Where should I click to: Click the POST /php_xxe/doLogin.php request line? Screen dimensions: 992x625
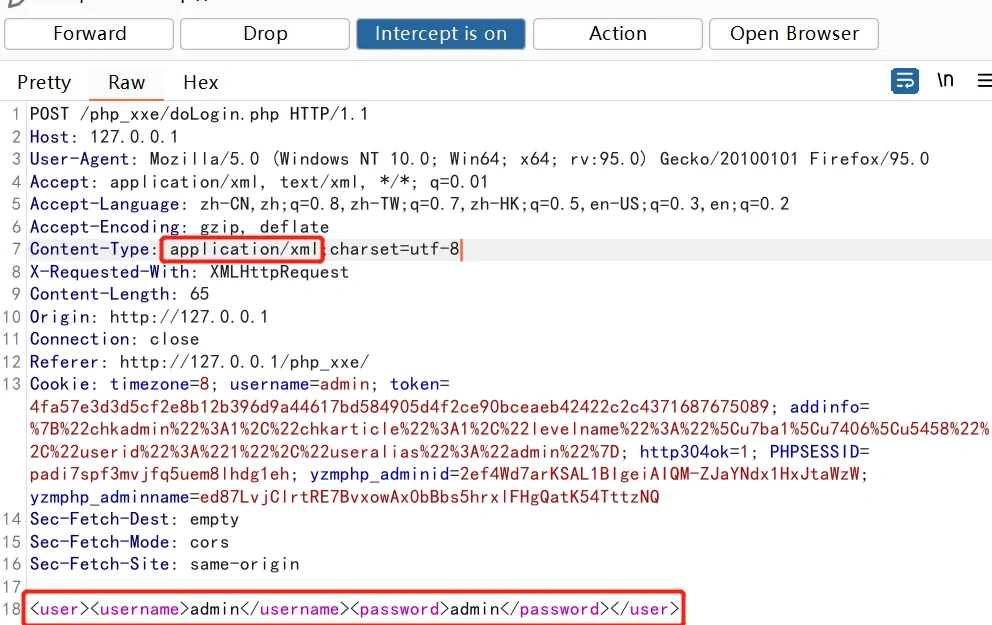pyautogui.click(x=199, y=114)
